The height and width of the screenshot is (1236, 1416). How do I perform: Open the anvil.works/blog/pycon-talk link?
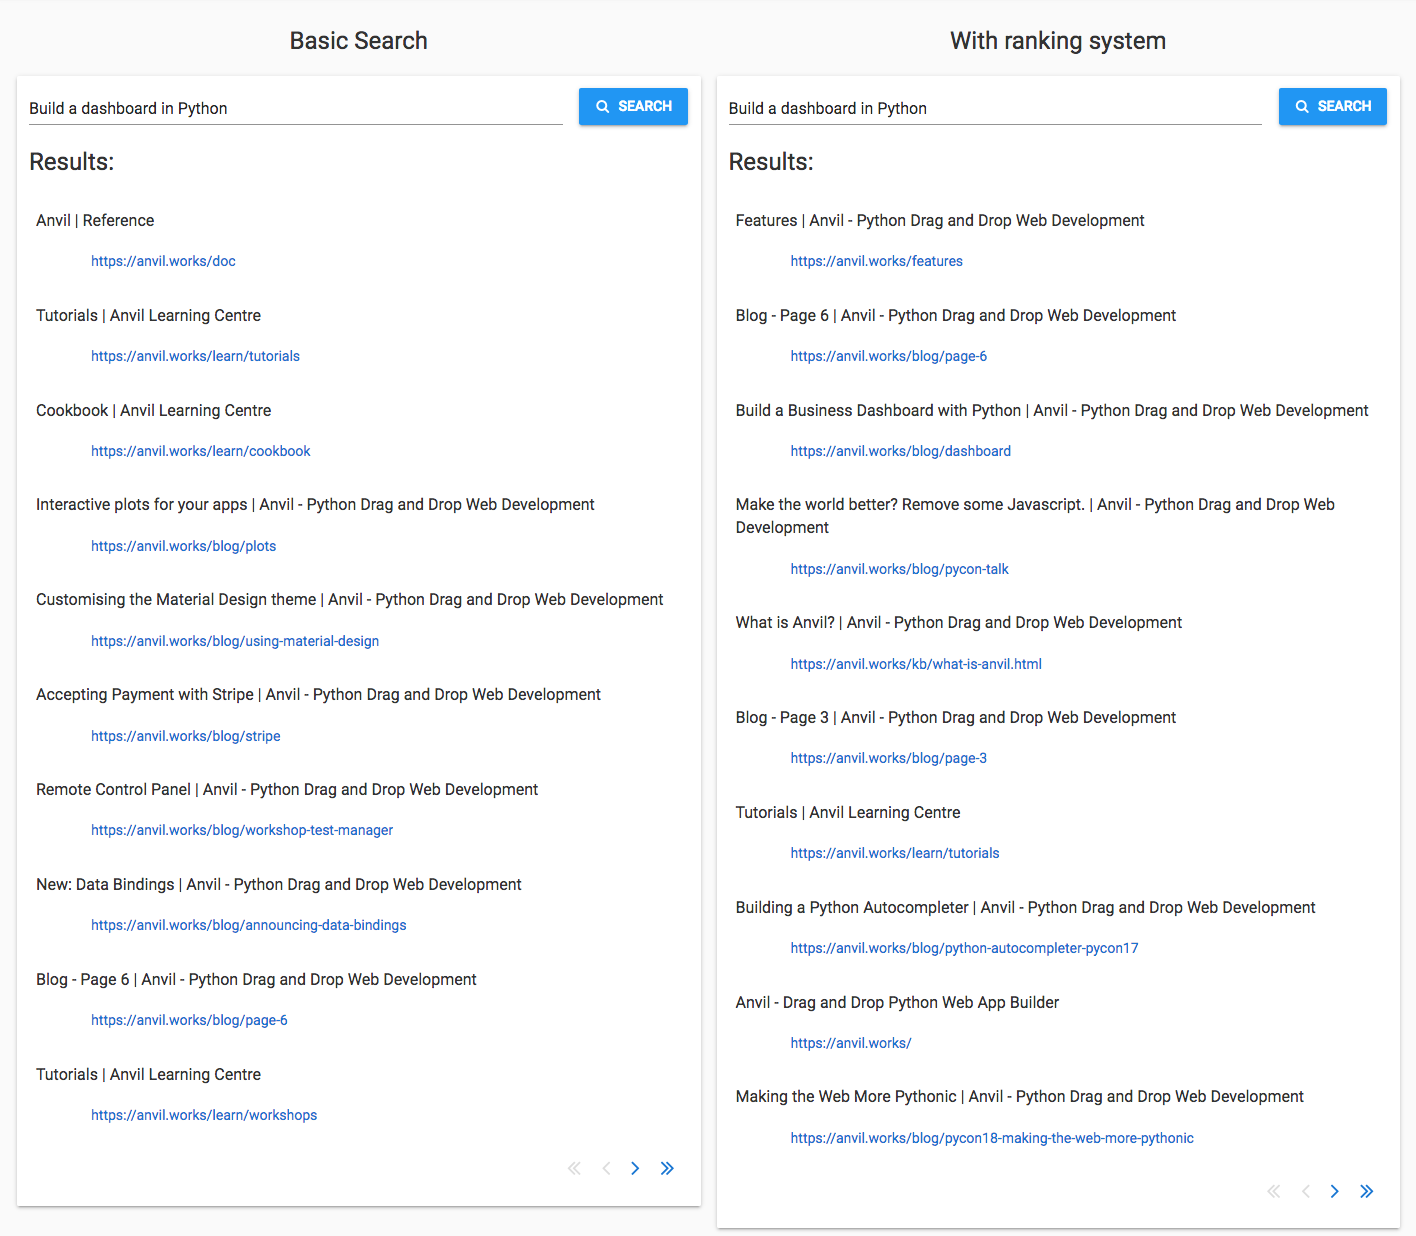click(x=899, y=569)
